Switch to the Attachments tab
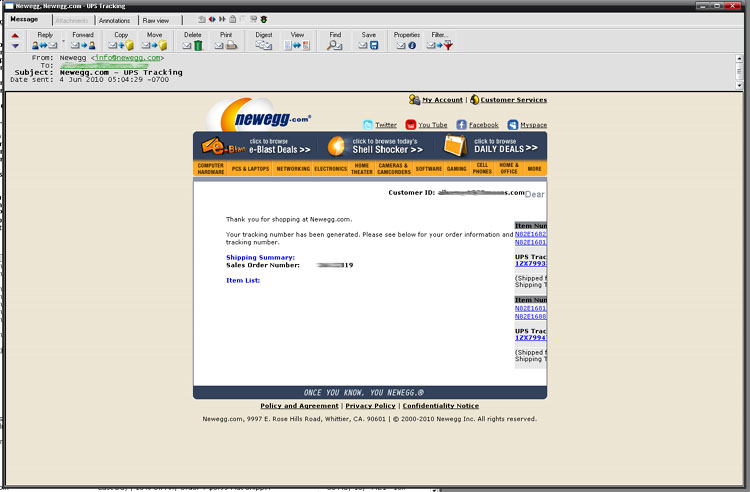Viewport: 750px width, 492px height. 72,21
